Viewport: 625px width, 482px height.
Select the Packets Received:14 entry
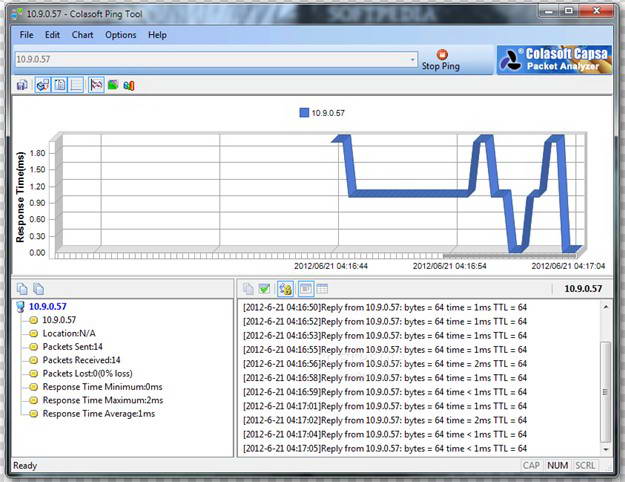coord(81,360)
